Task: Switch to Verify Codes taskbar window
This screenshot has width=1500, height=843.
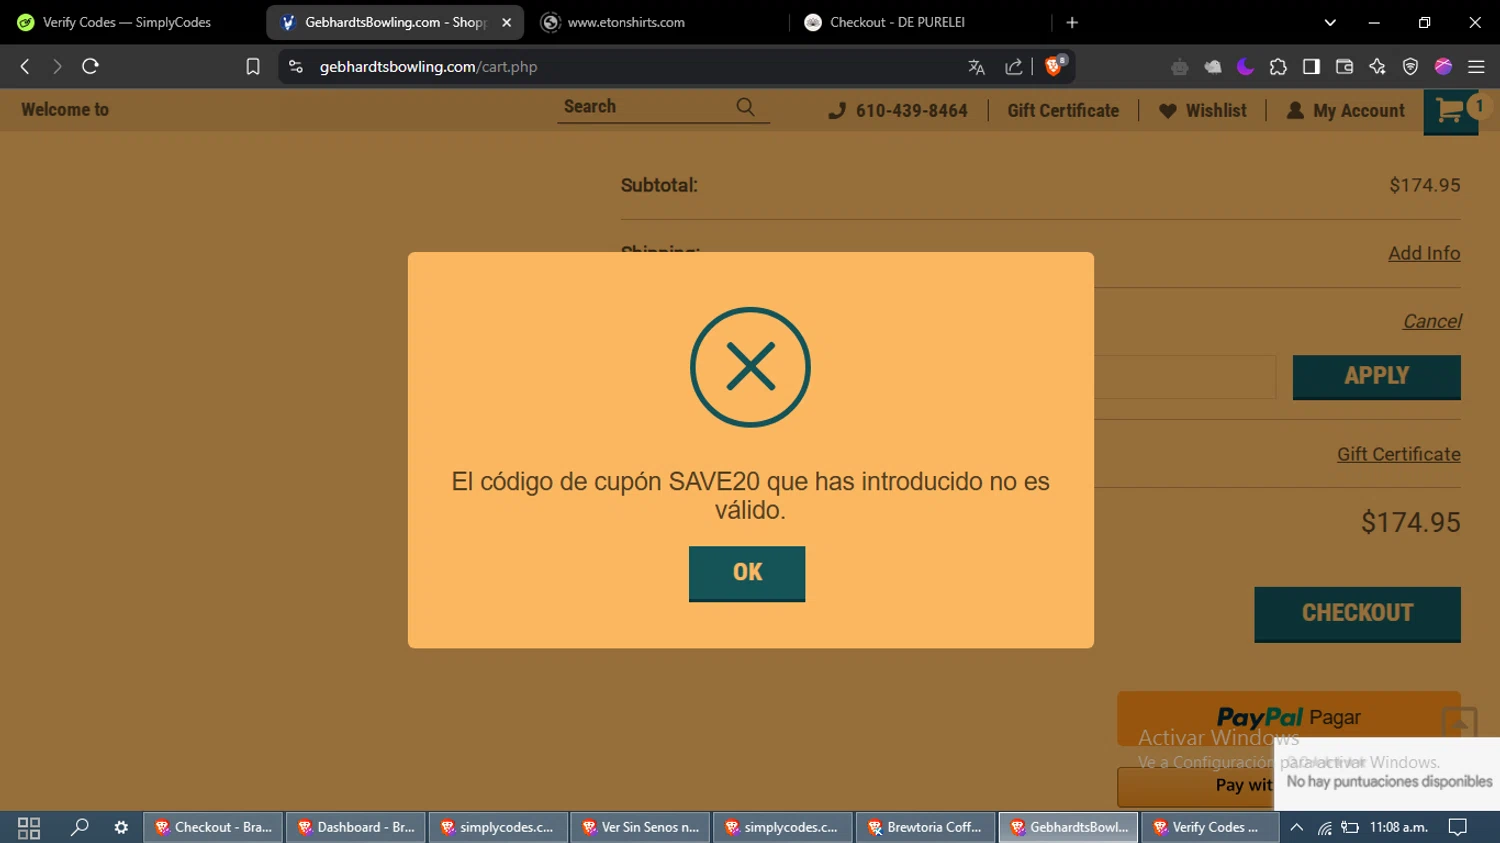Action: click(x=1208, y=827)
